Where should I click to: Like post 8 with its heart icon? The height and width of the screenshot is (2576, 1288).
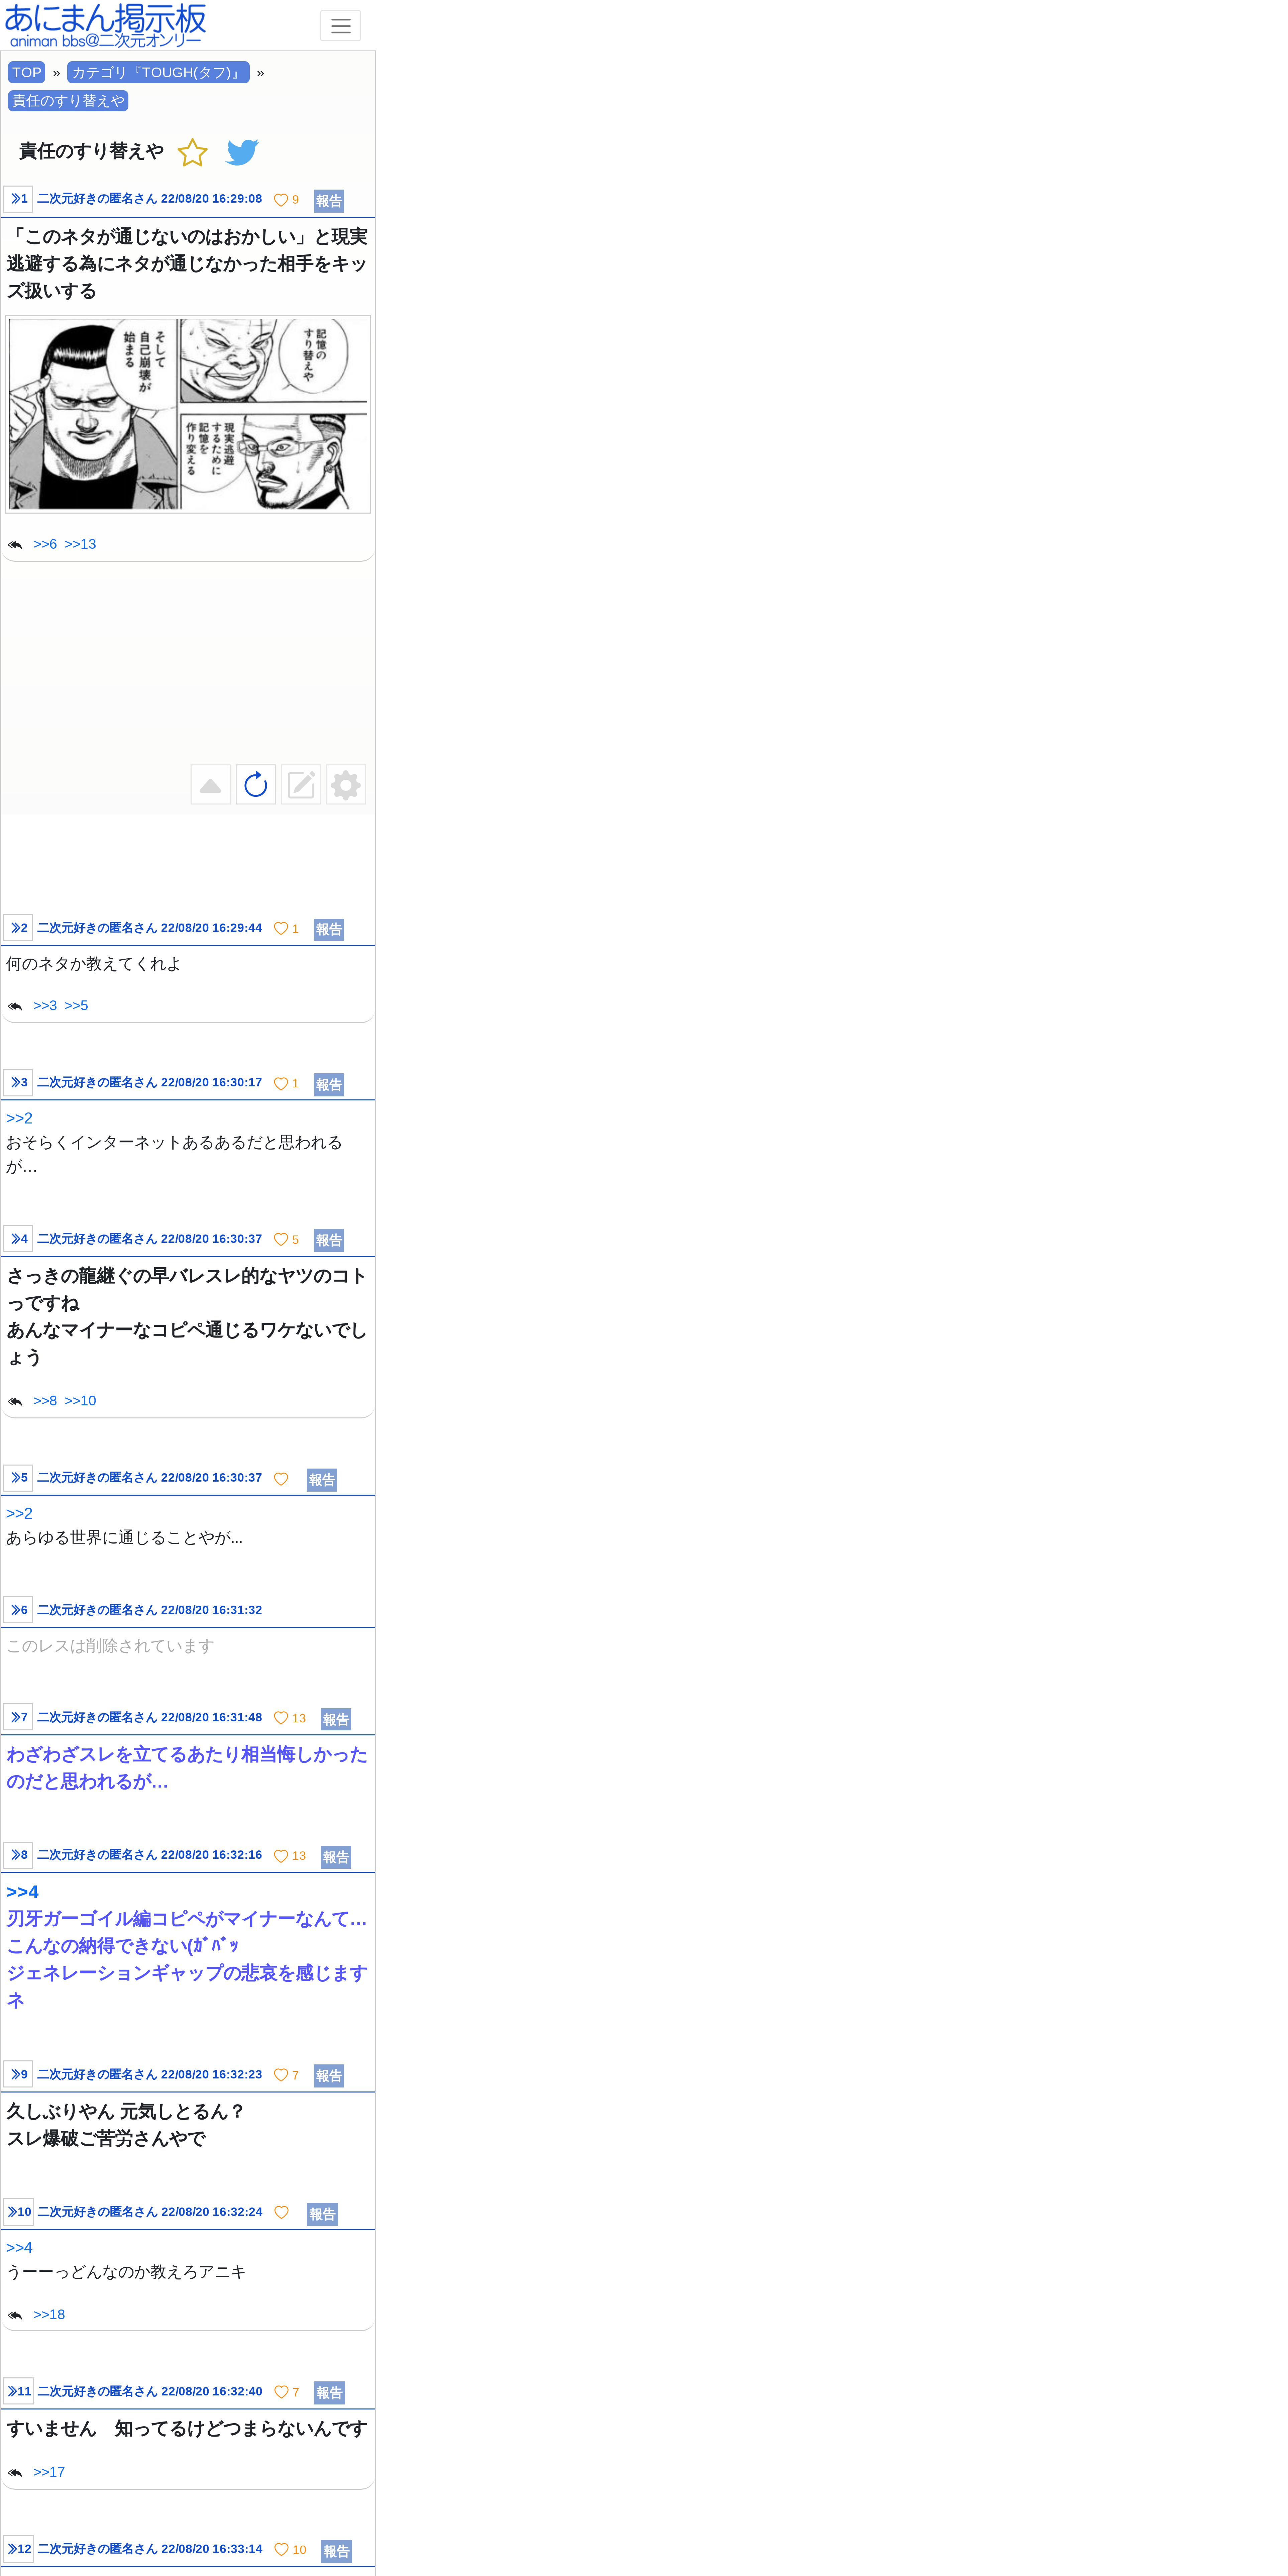click(x=281, y=1856)
